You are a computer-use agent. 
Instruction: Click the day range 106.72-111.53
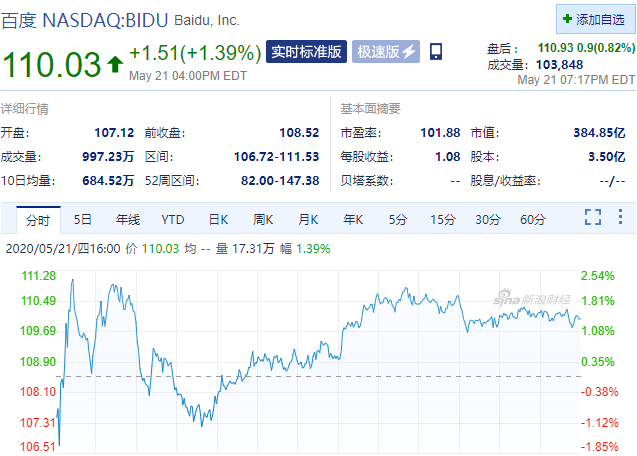(277, 156)
